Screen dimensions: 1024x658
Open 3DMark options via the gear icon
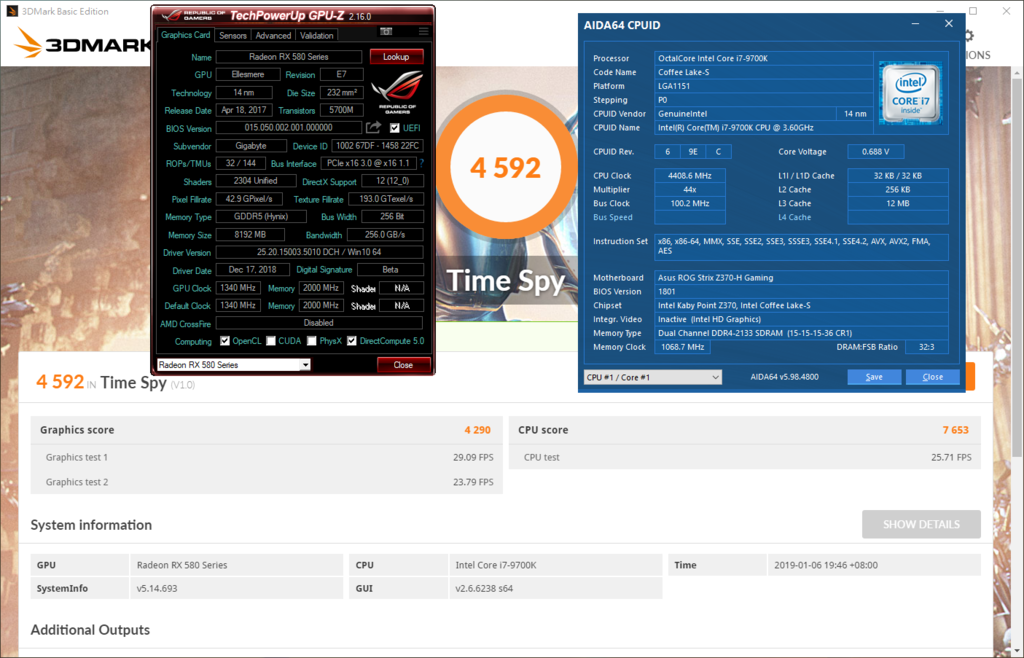[968, 35]
